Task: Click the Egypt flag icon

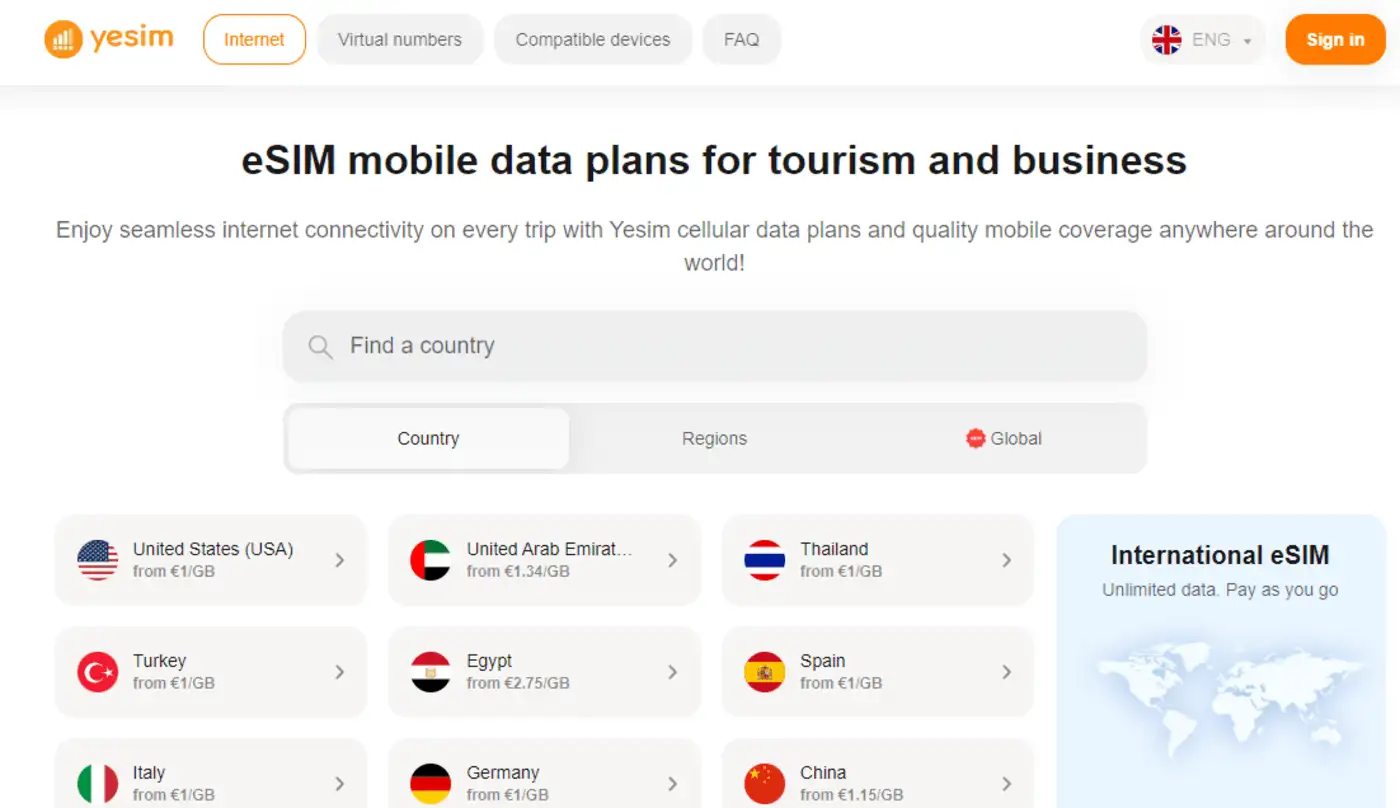Action: 431,672
